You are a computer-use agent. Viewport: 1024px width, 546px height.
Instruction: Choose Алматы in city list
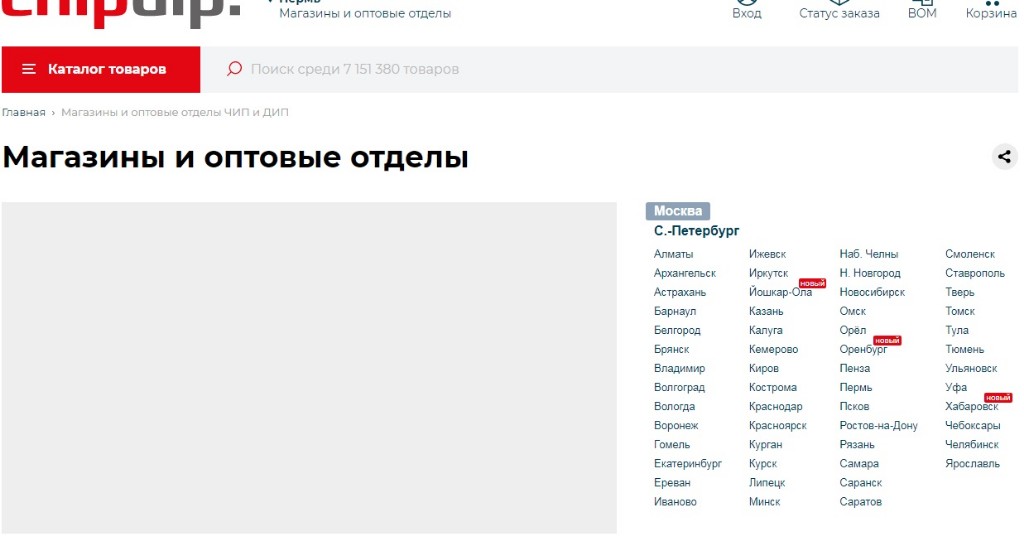point(673,254)
